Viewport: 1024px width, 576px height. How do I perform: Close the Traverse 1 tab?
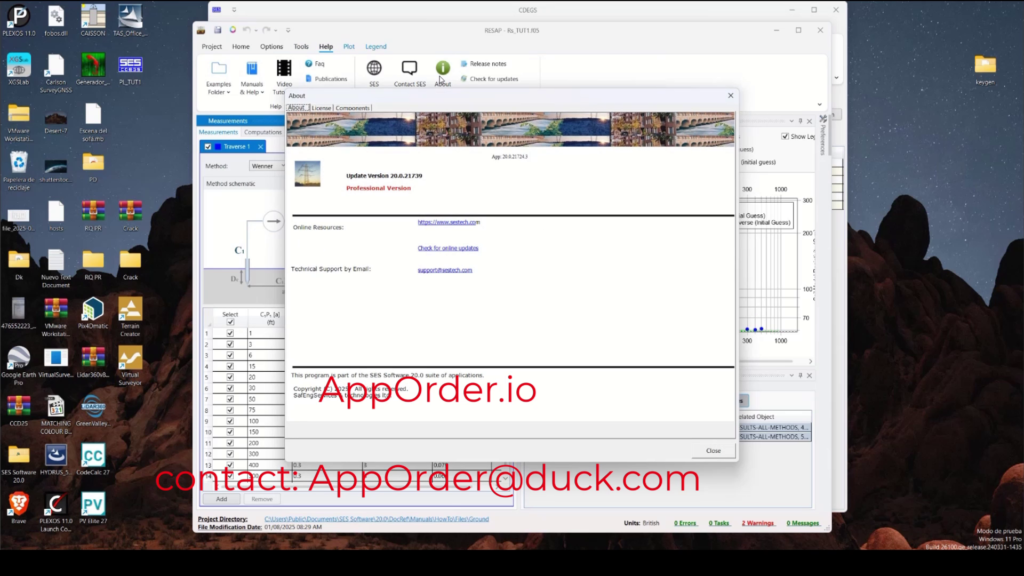coord(260,147)
